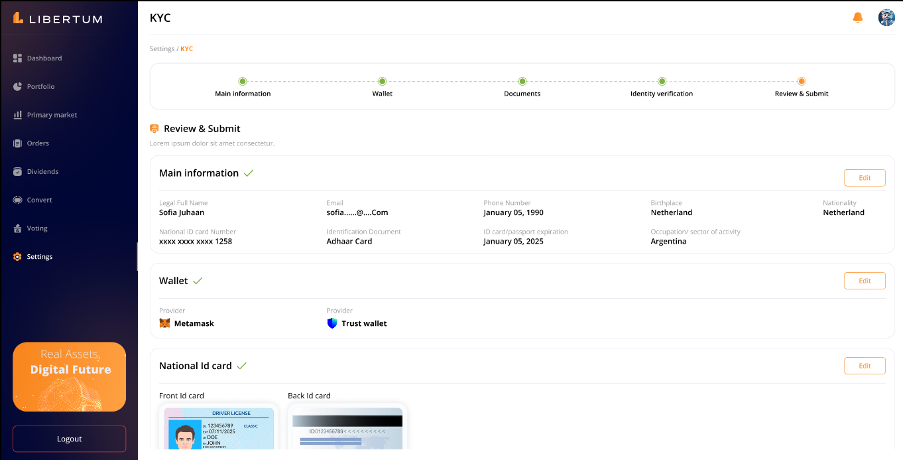Navigate to Convert in the sidebar
Viewport: 904px width, 460px height.
[39, 200]
